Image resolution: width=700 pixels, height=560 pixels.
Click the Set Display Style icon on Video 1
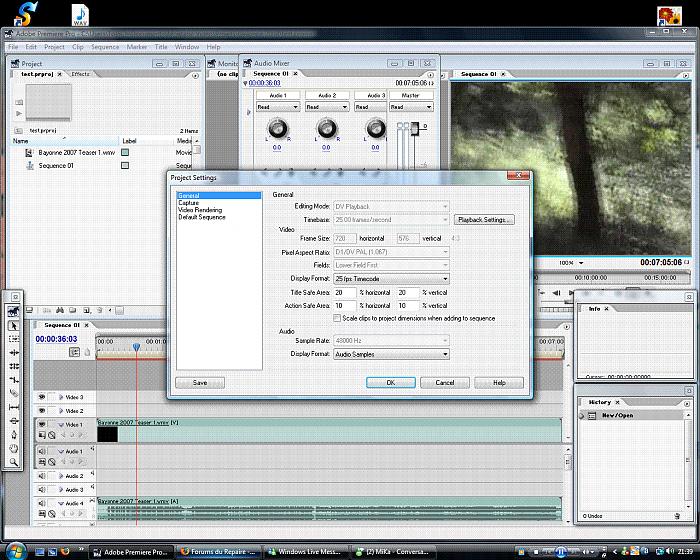pos(42,435)
